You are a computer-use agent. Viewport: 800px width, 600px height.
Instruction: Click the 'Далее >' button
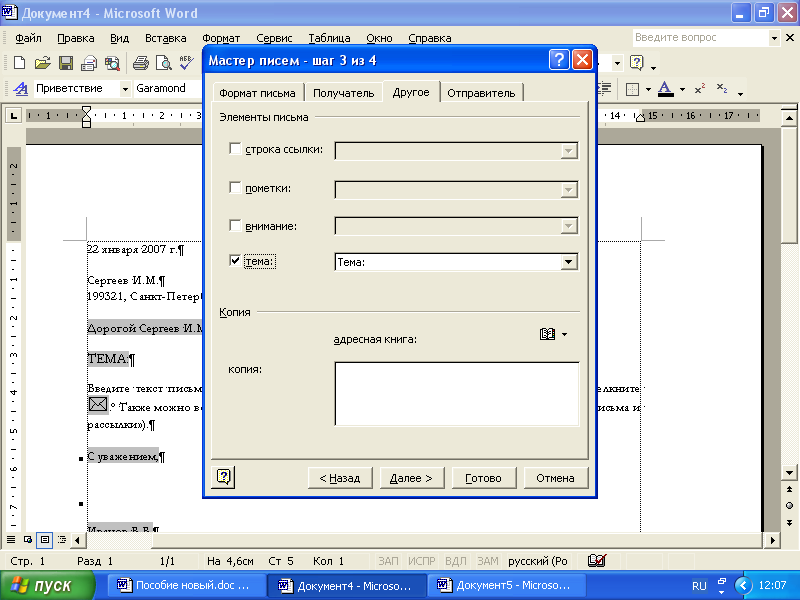click(411, 478)
